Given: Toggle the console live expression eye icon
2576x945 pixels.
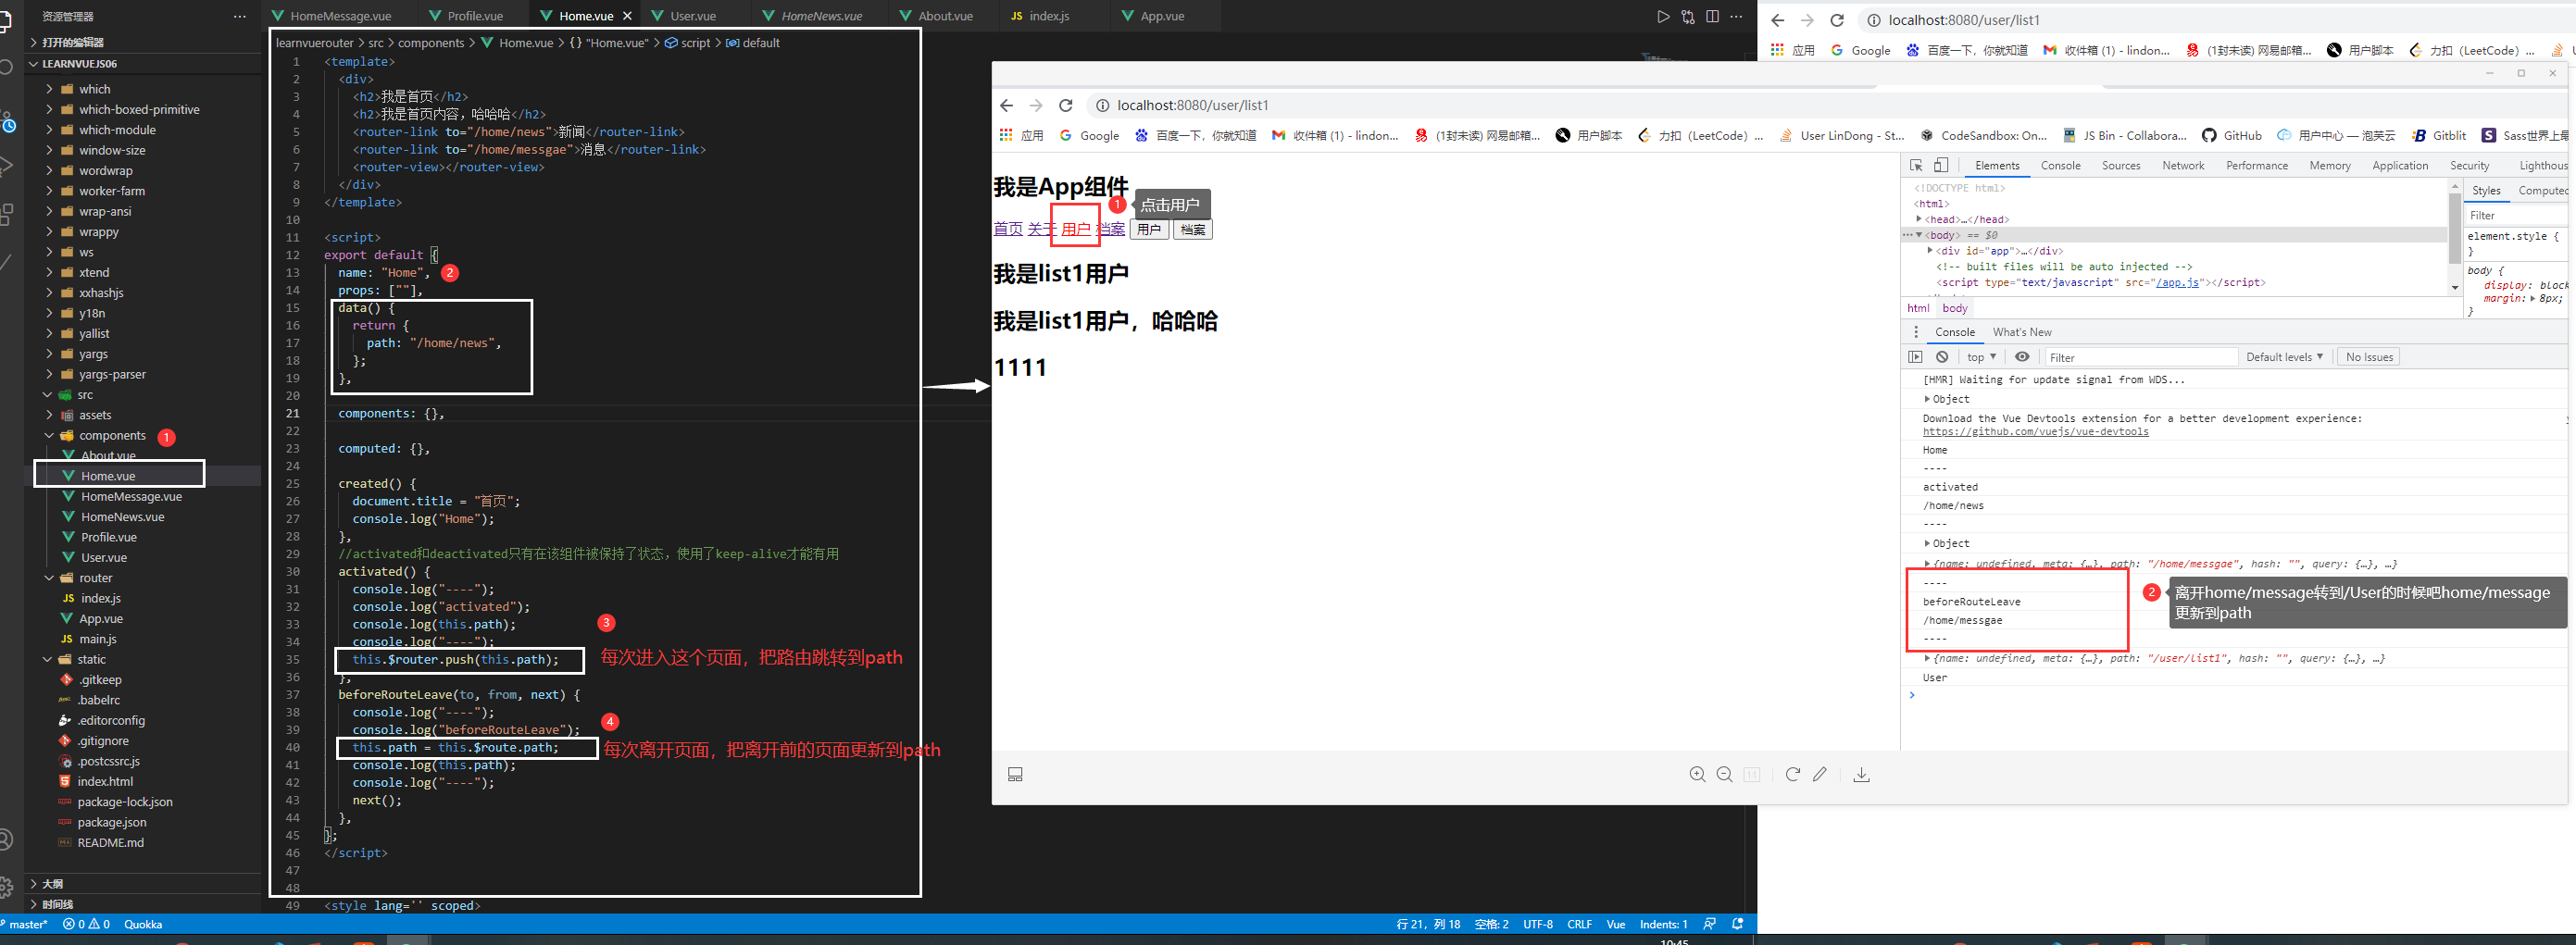Looking at the screenshot, I should 2022,357.
